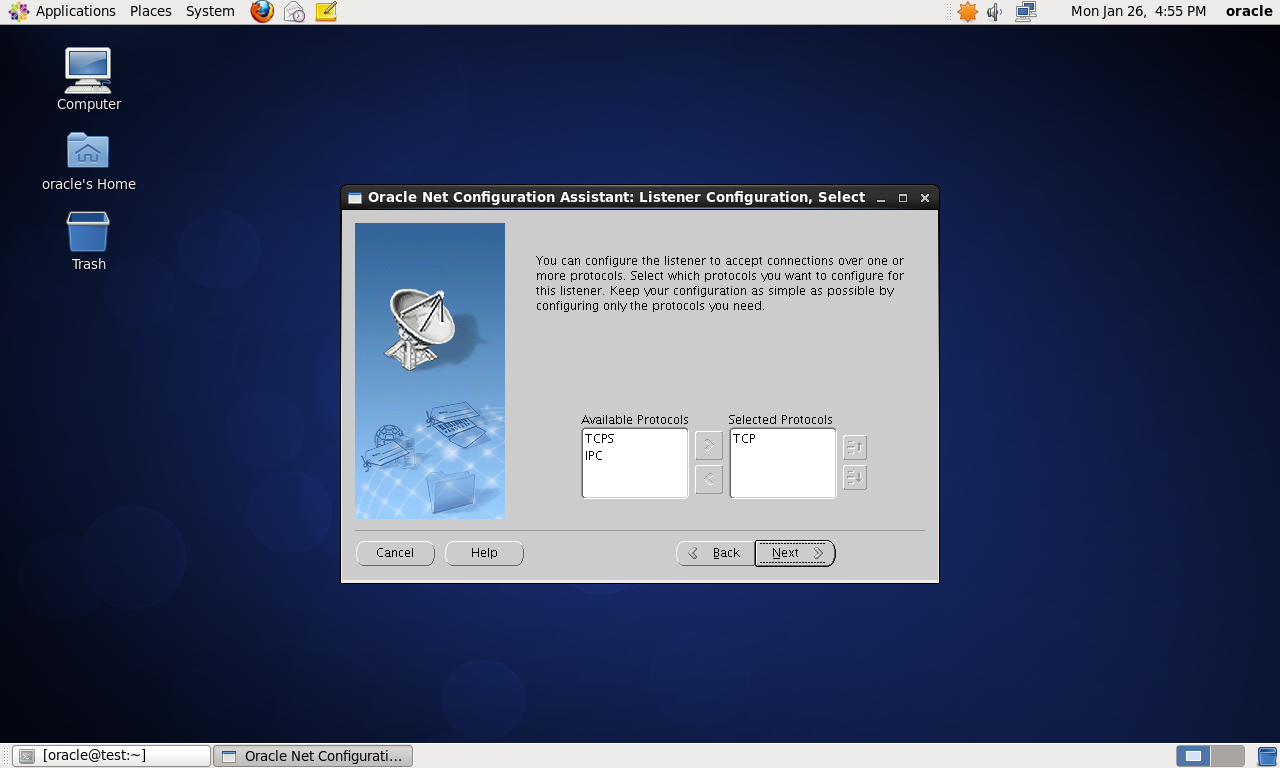Go Back to the previous step
Screen dimensions: 1280x768
tap(715, 553)
